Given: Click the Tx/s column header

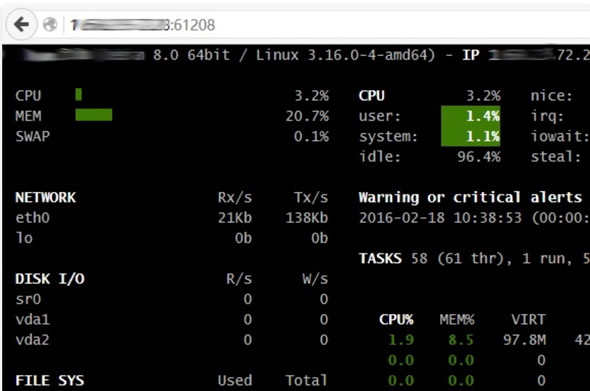Looking at the screenshot, I should [311, 197].
